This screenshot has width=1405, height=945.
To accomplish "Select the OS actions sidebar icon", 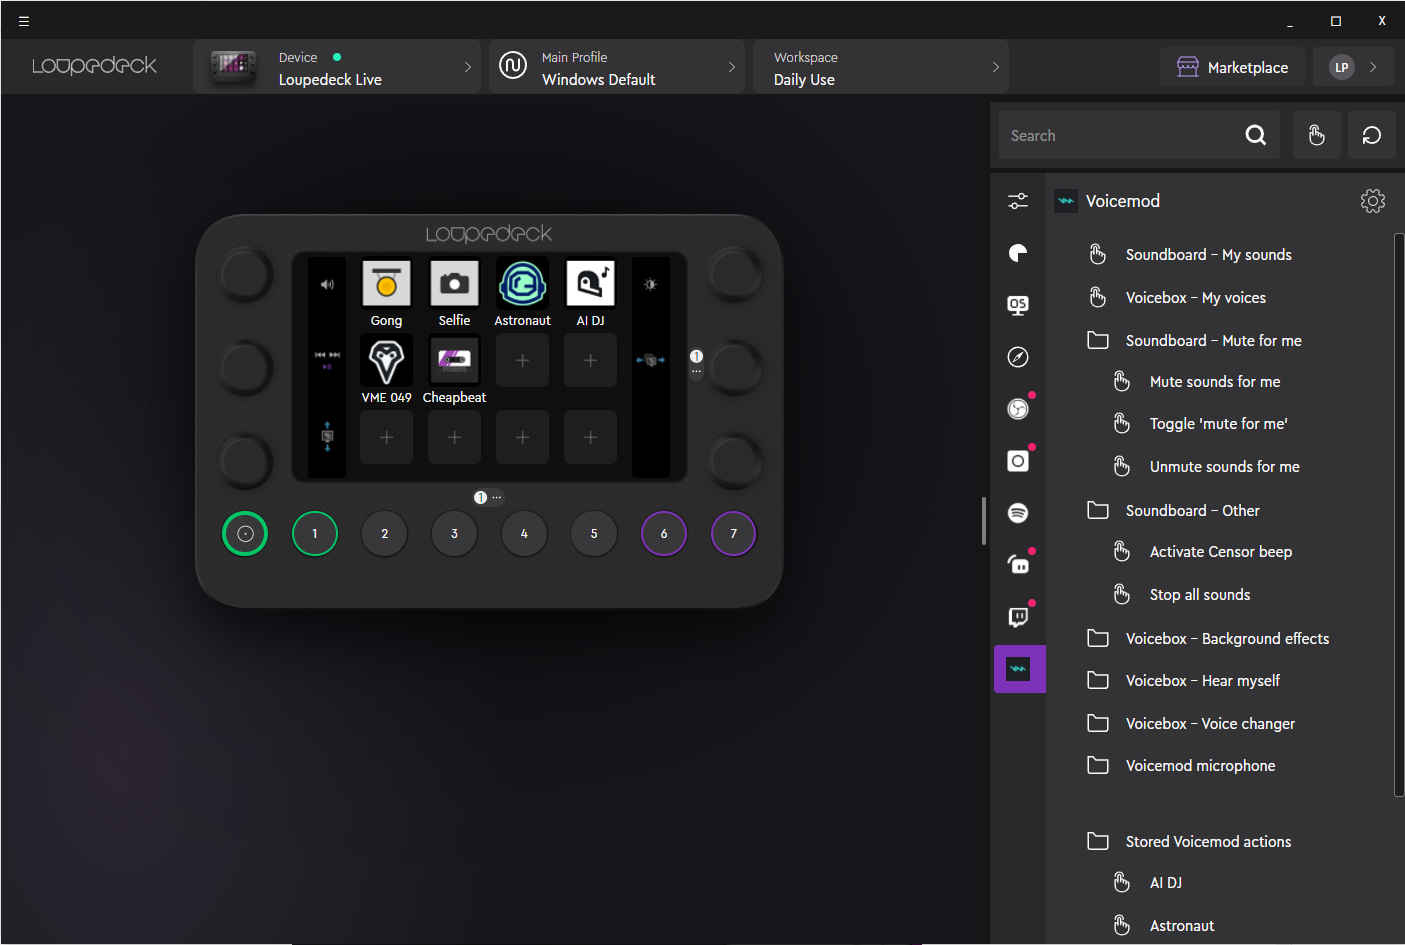I will pos(1018,305).
